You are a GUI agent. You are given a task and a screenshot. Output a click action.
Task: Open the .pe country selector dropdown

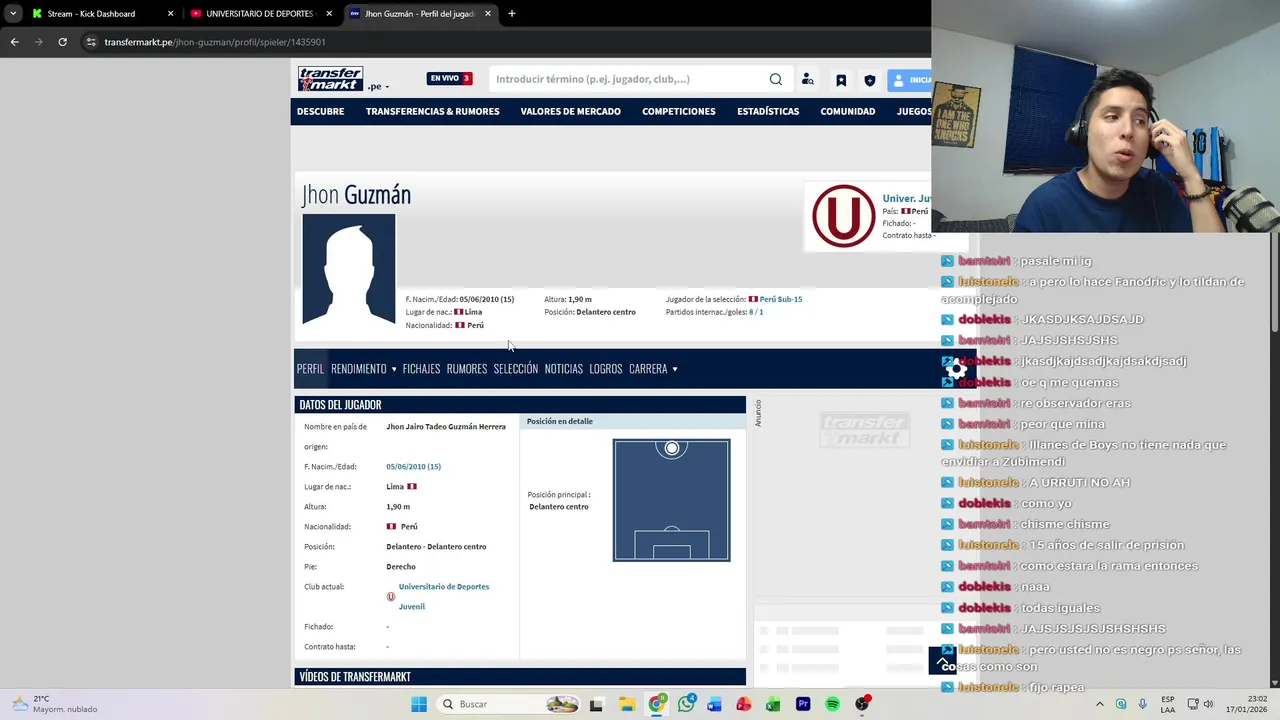click(378, 87)
